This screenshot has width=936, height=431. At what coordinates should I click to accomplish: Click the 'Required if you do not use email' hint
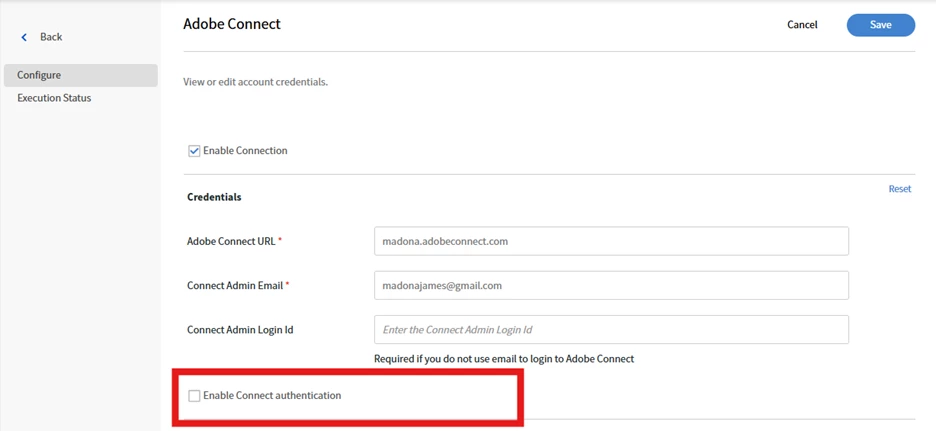pos(504,359)
